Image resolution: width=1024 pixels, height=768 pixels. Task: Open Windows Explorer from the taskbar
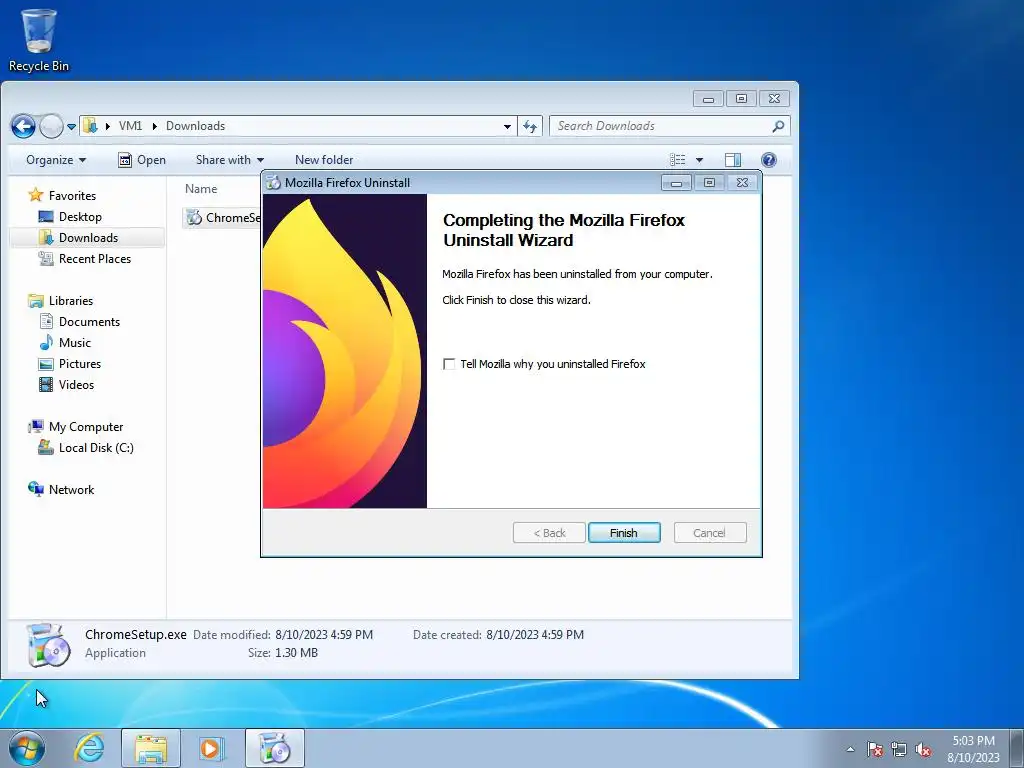pos(151,748)
